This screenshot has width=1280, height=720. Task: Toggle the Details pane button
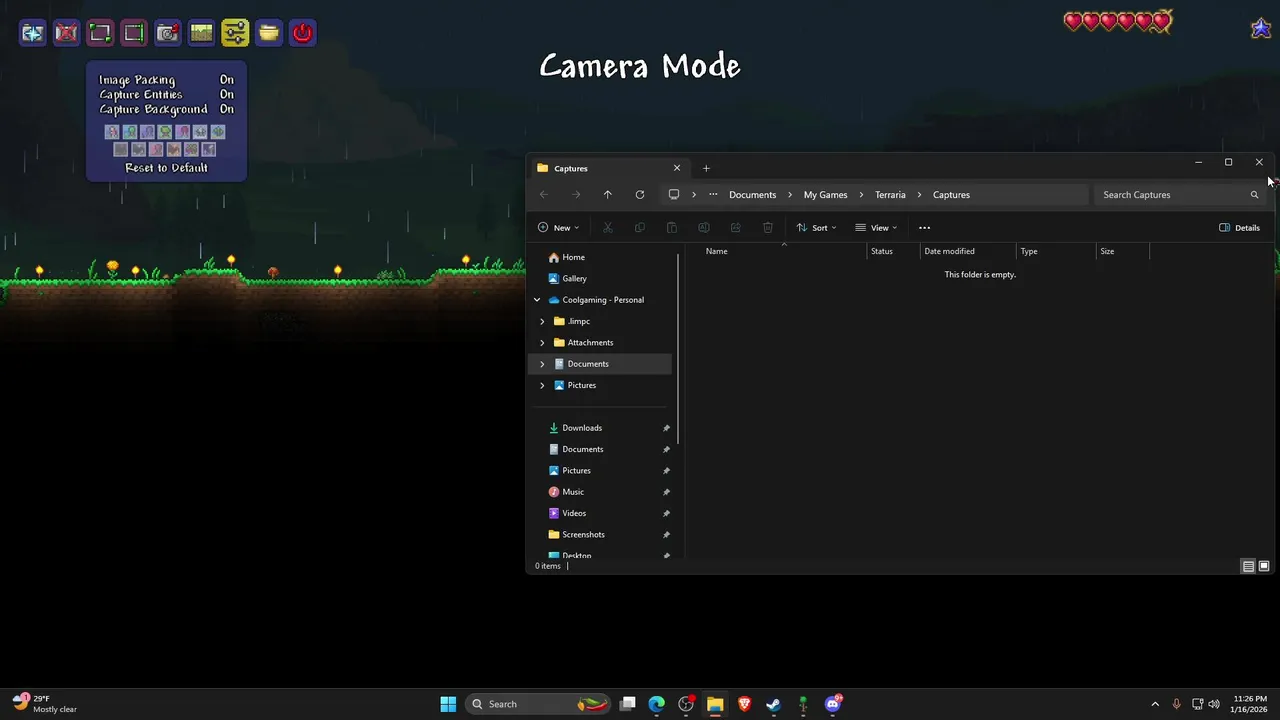(x=1239, y=227)
